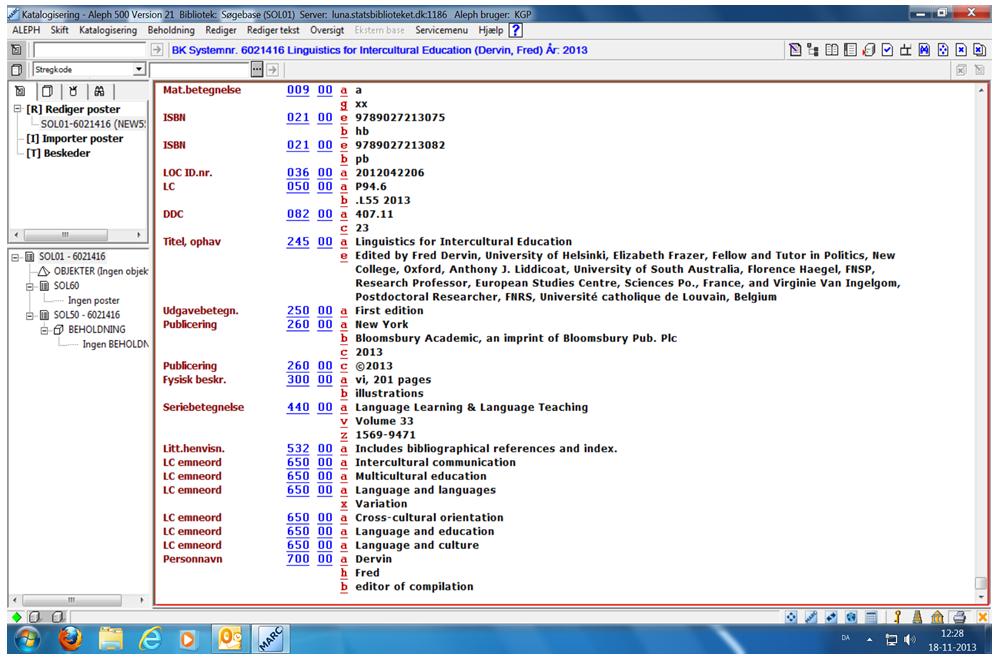Click the hierarchy tree icon in top-right toolbar

[813, 49]
